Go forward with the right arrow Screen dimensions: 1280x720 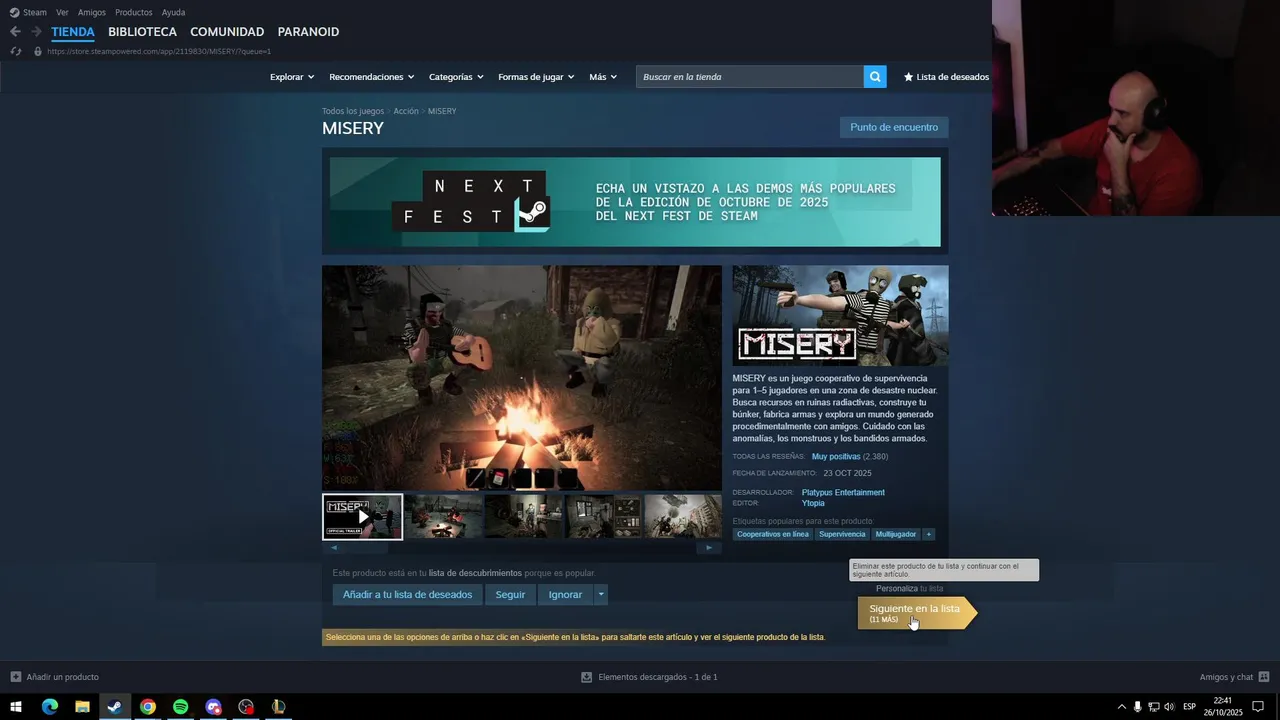pyautogui.click(x=36, y=32)
